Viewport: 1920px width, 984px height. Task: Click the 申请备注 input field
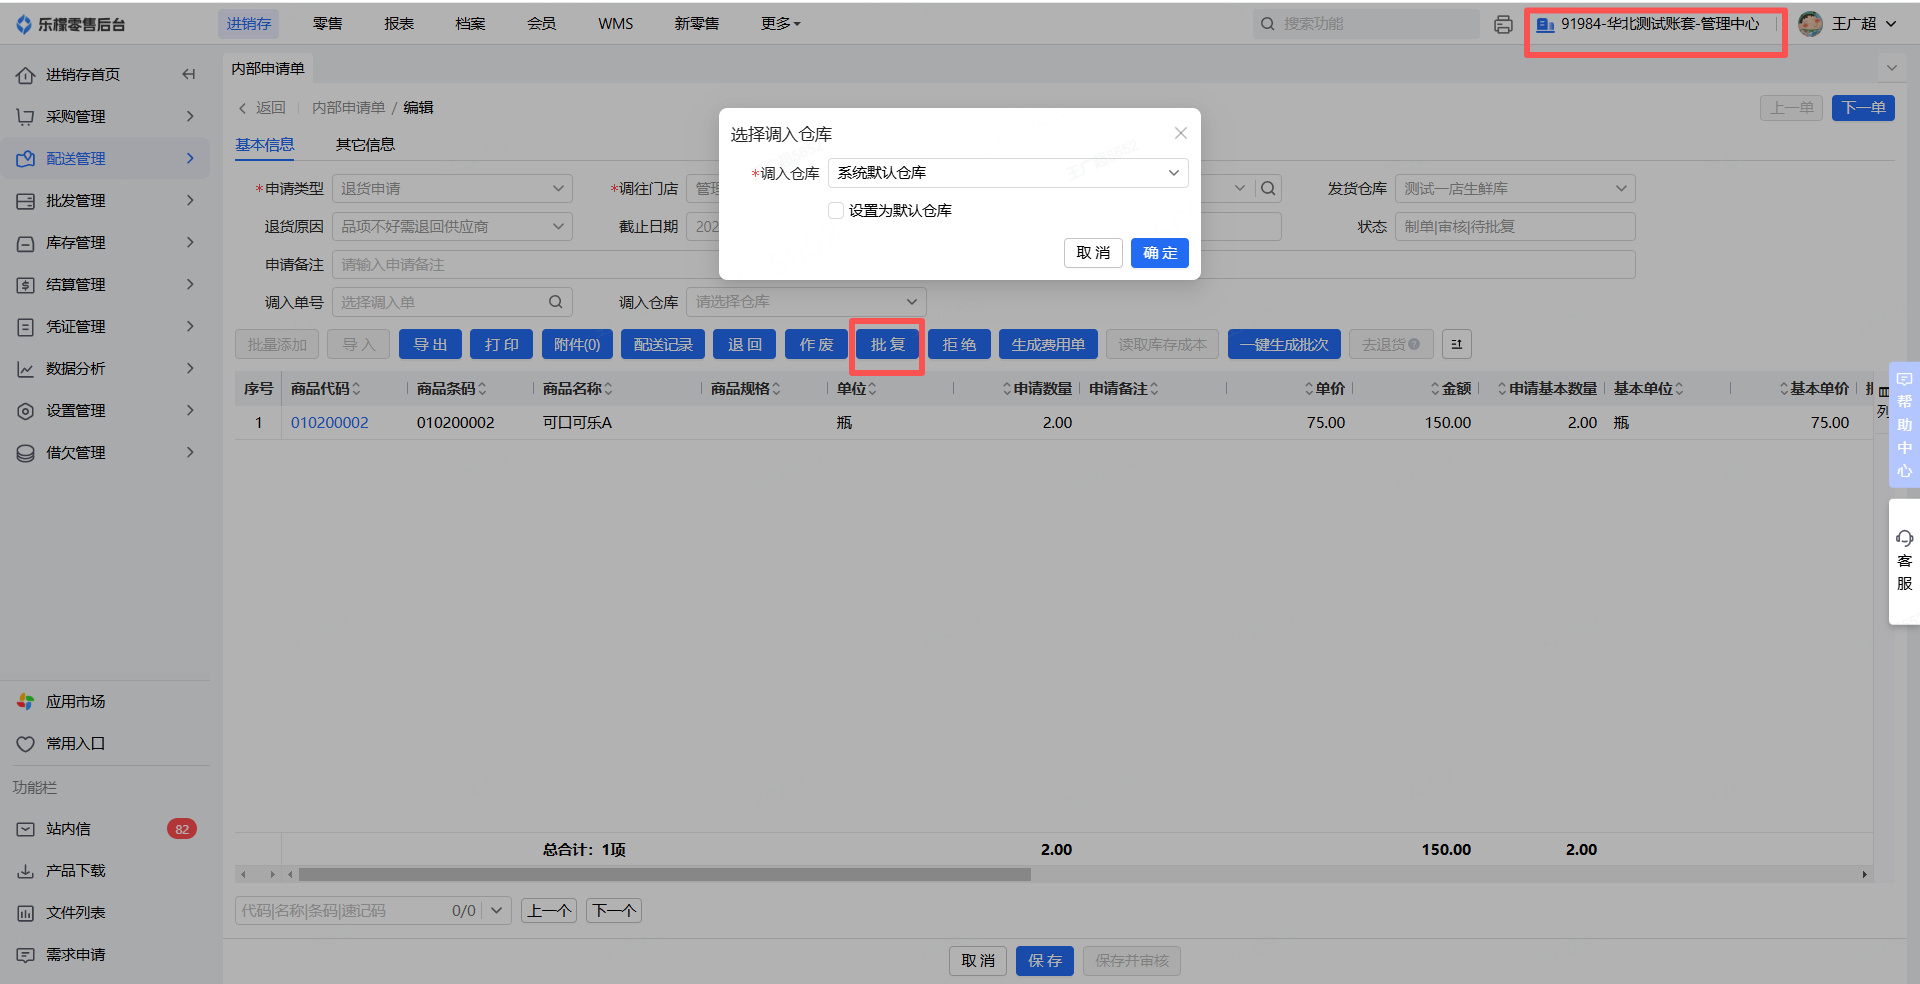pos(984,265)
